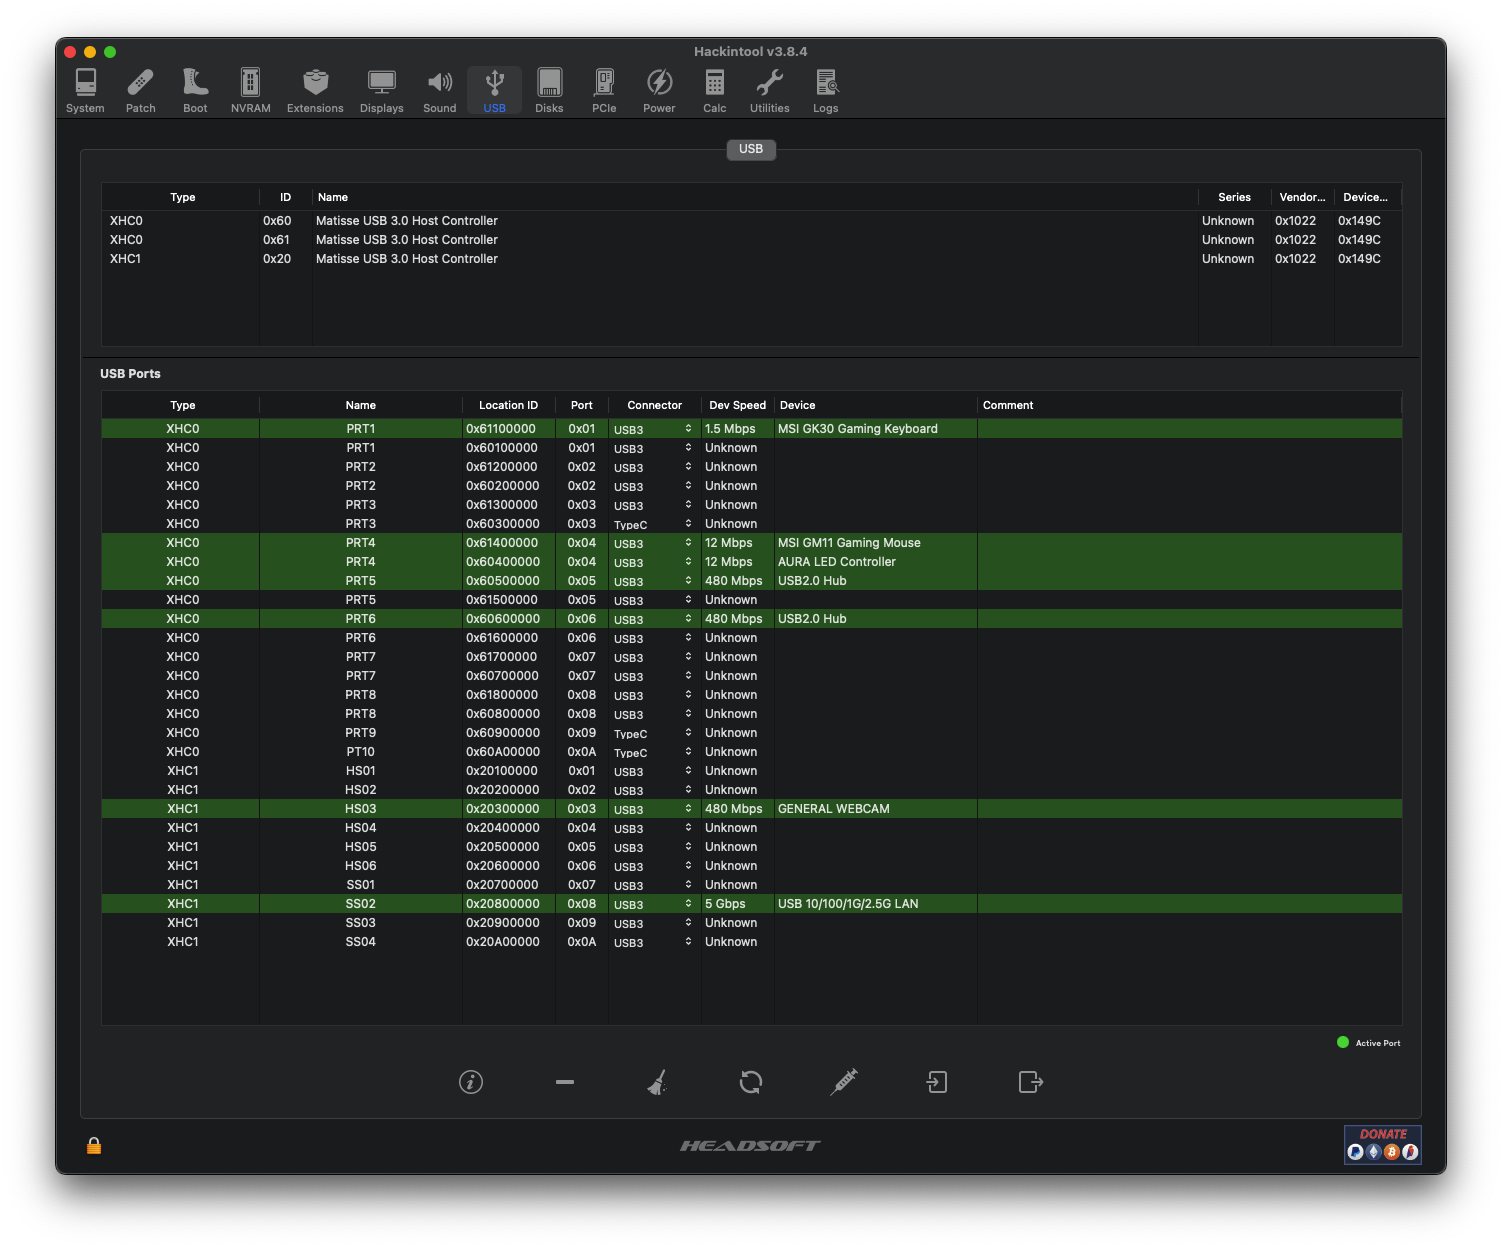Click the circular refresh icon
This screenshot has height=1248, width=1502.
coord(751,1082)
